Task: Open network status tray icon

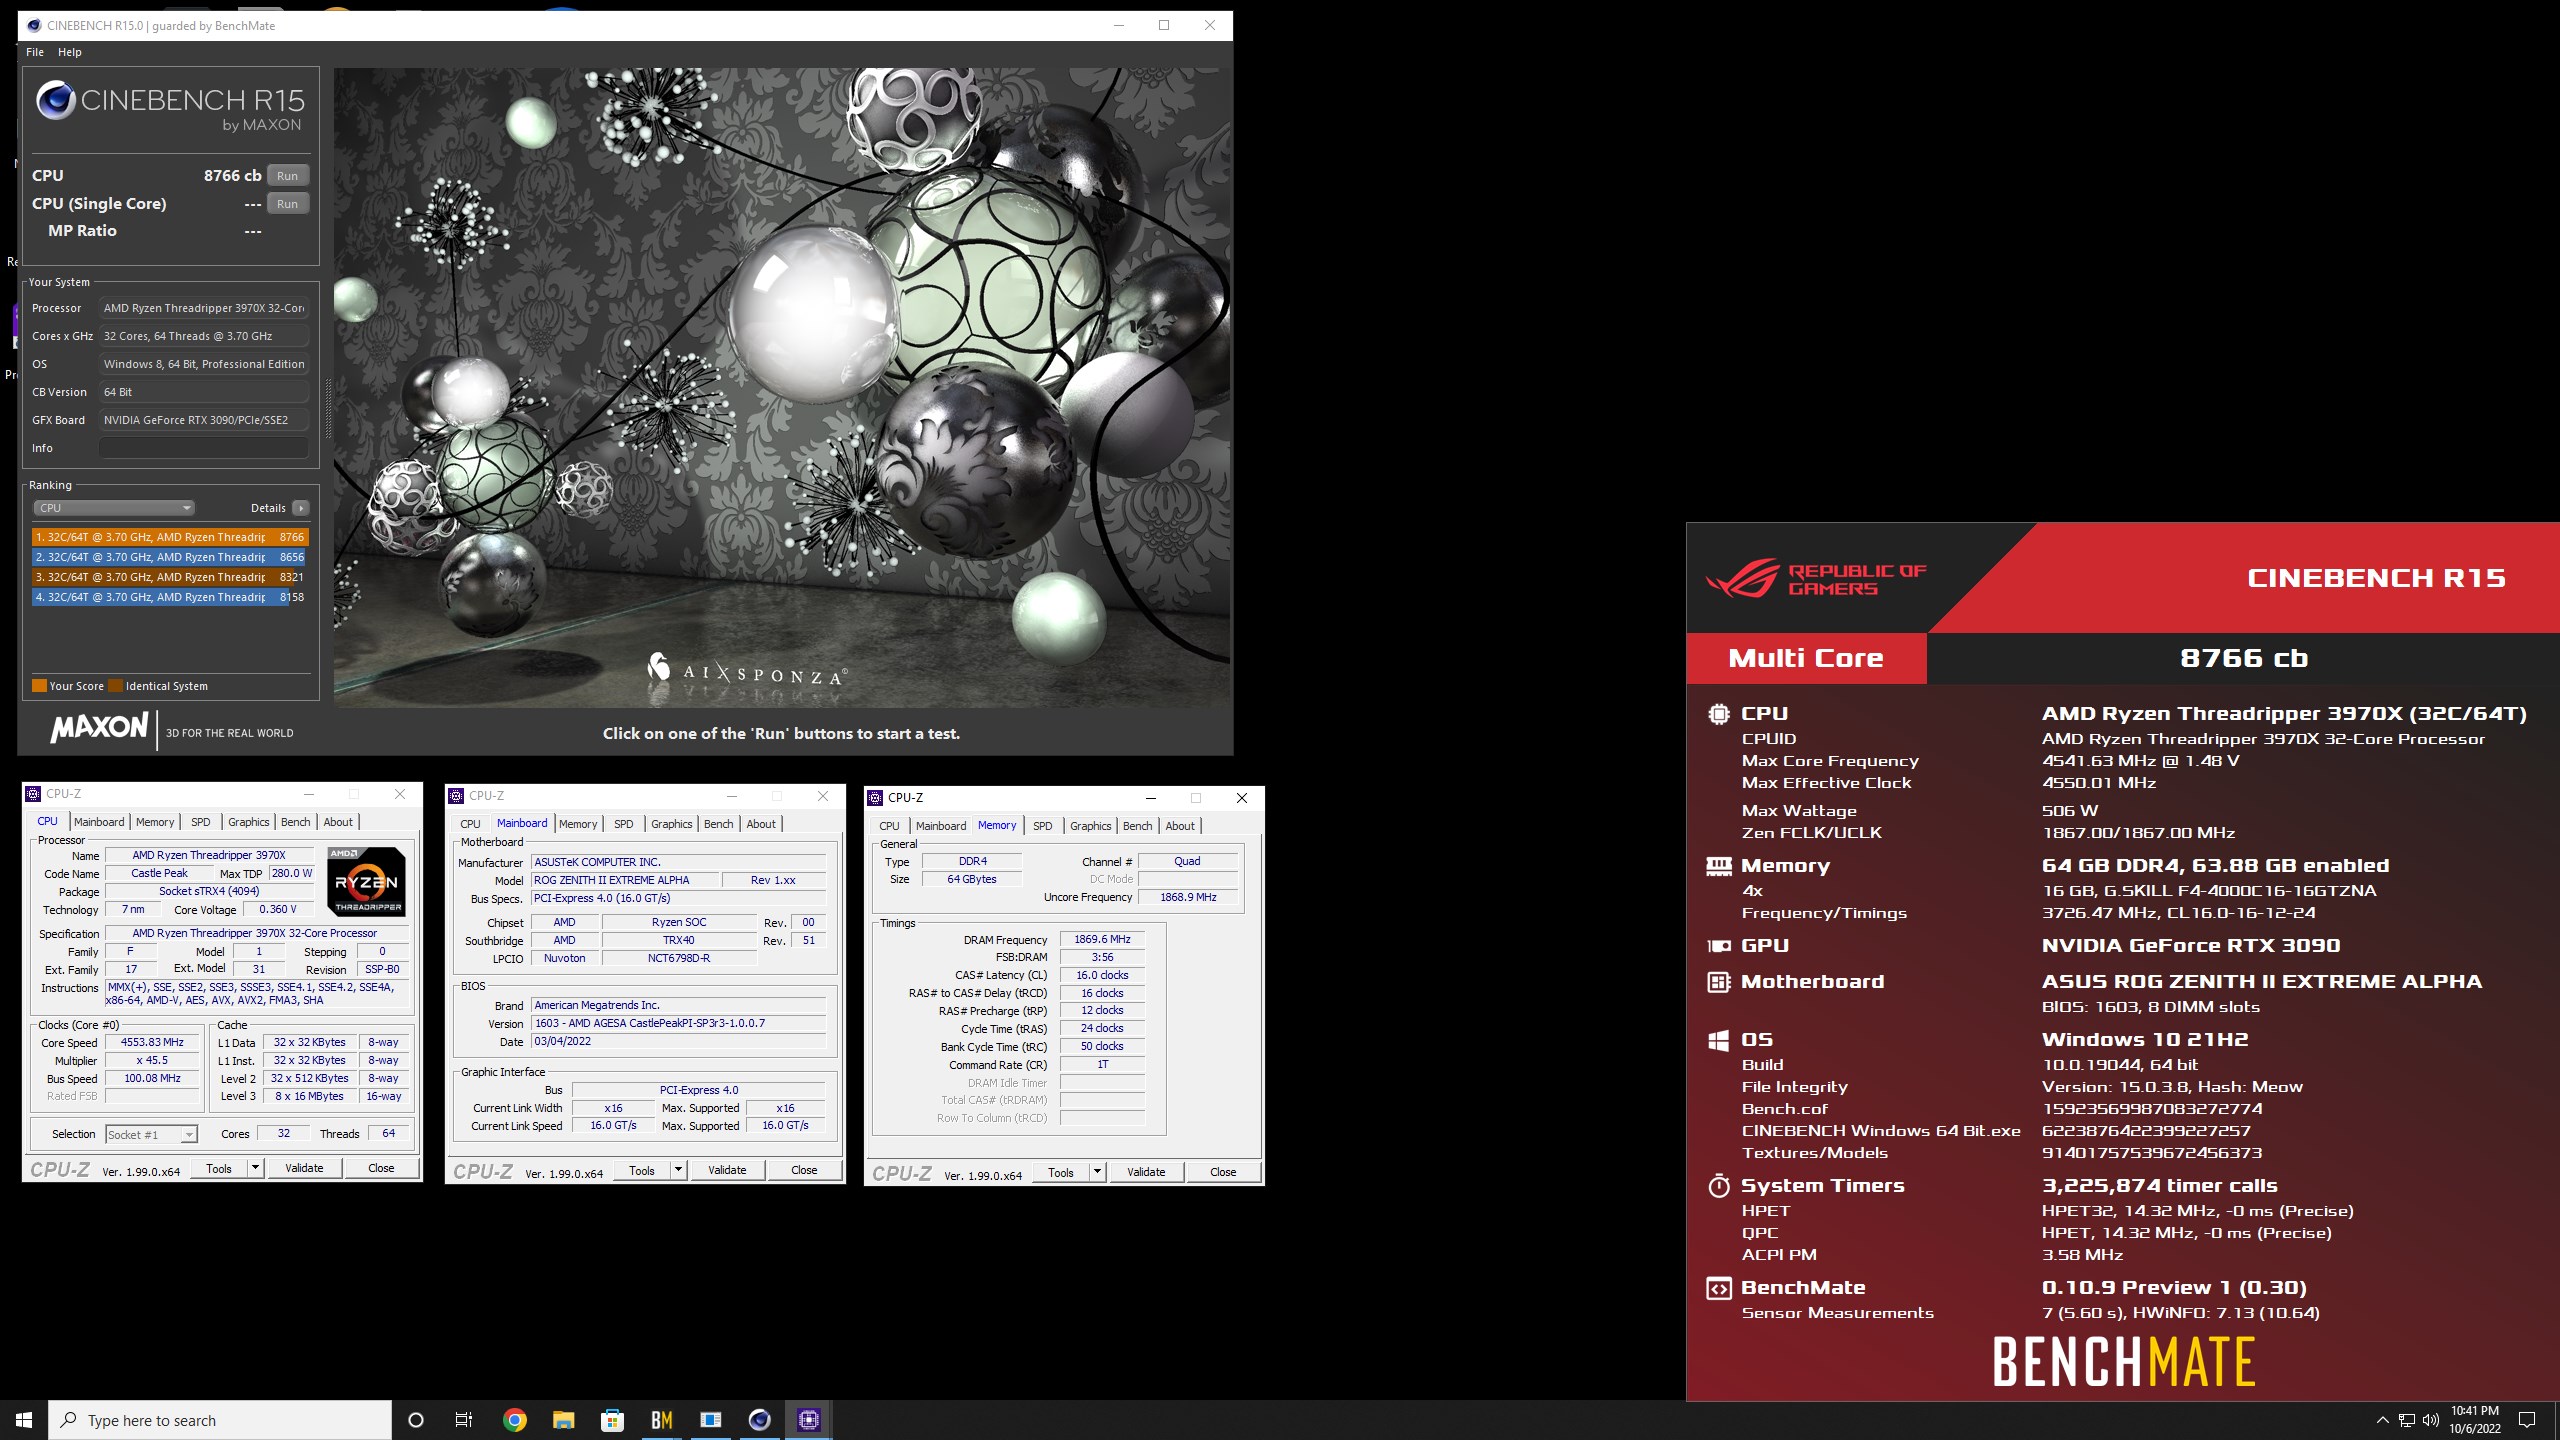Action: [x=2407, y=1420]
